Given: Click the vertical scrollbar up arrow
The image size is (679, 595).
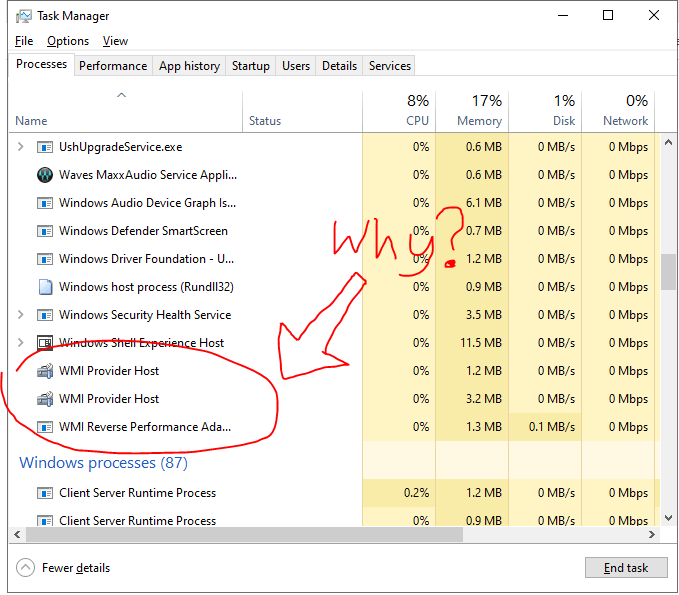Looking at the screenshot, I should tap(668, 142).
